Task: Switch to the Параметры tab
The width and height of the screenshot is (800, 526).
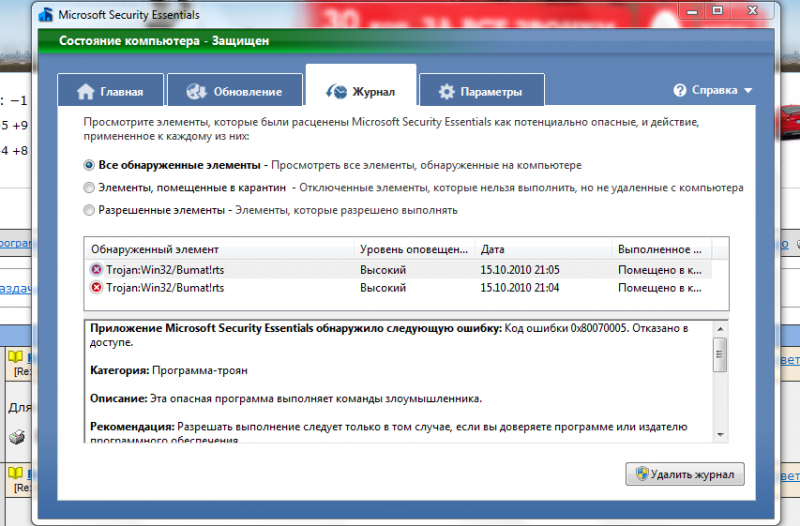Action: 482,90
